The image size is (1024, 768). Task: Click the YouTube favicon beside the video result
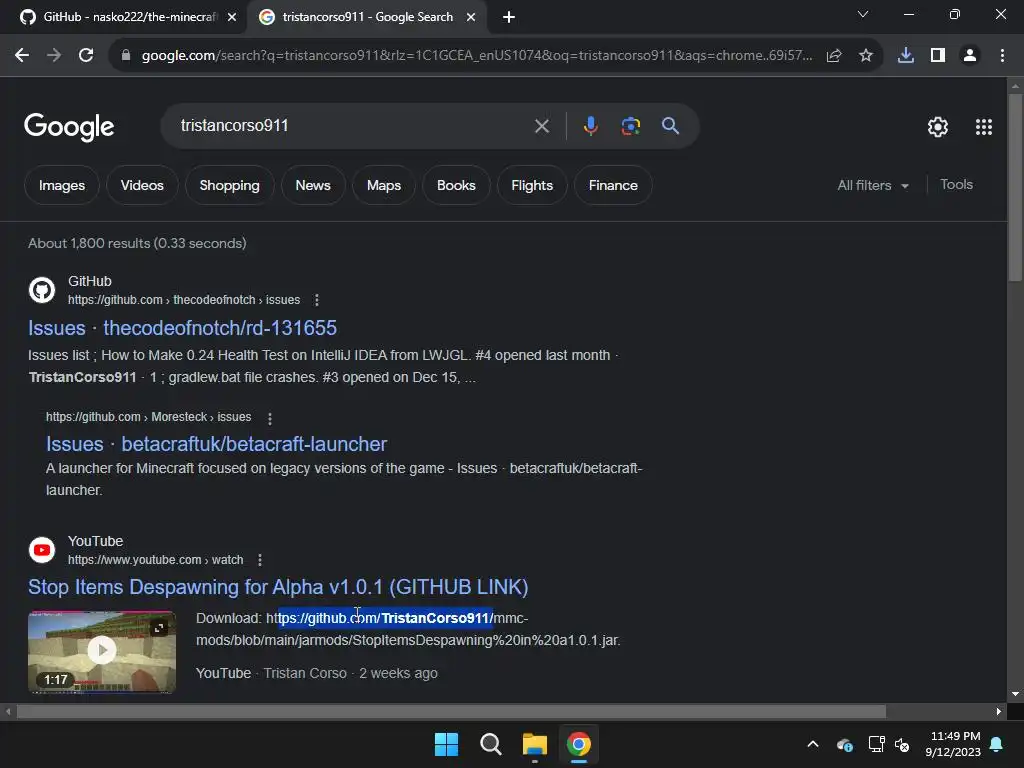(42, 550)
